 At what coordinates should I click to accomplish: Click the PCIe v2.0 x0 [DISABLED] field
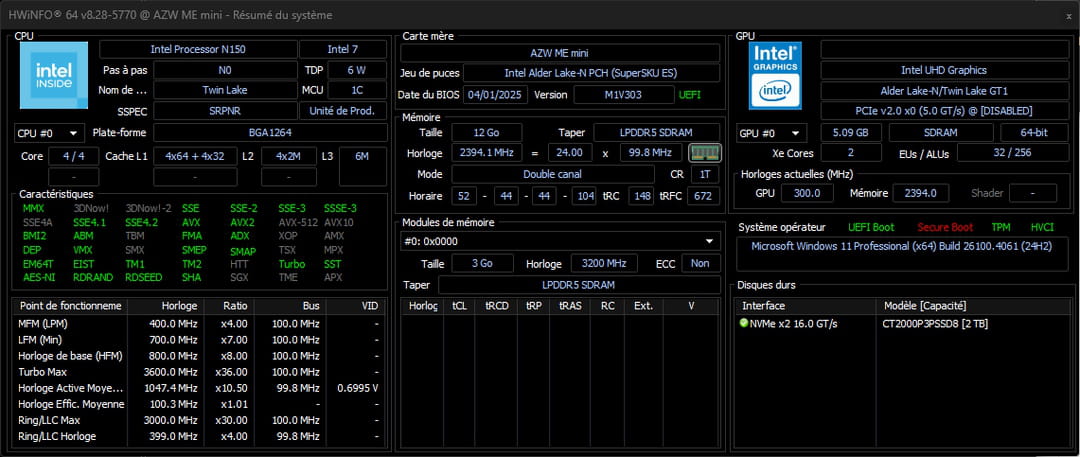pos(944,110)
